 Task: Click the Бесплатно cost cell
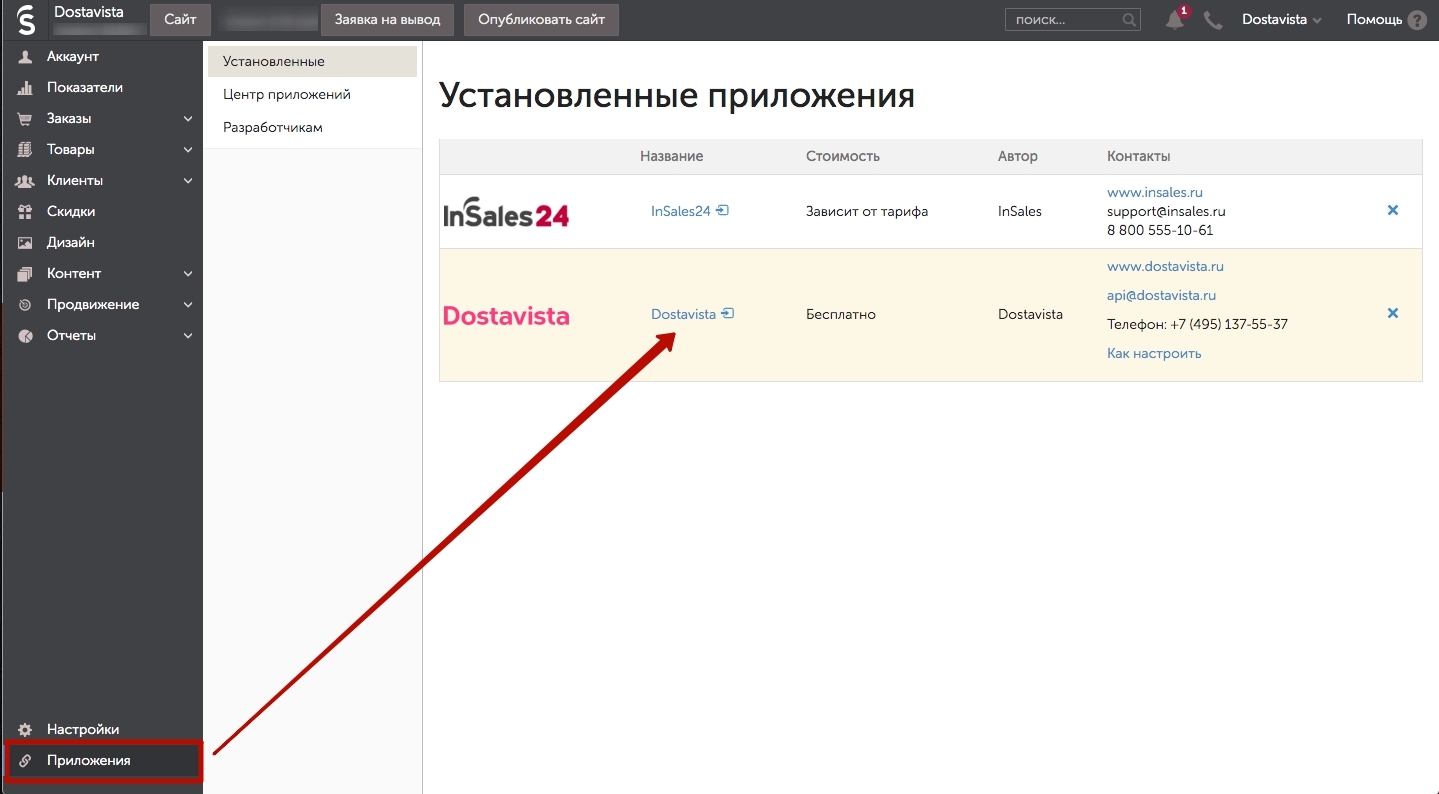coord(841,315)
